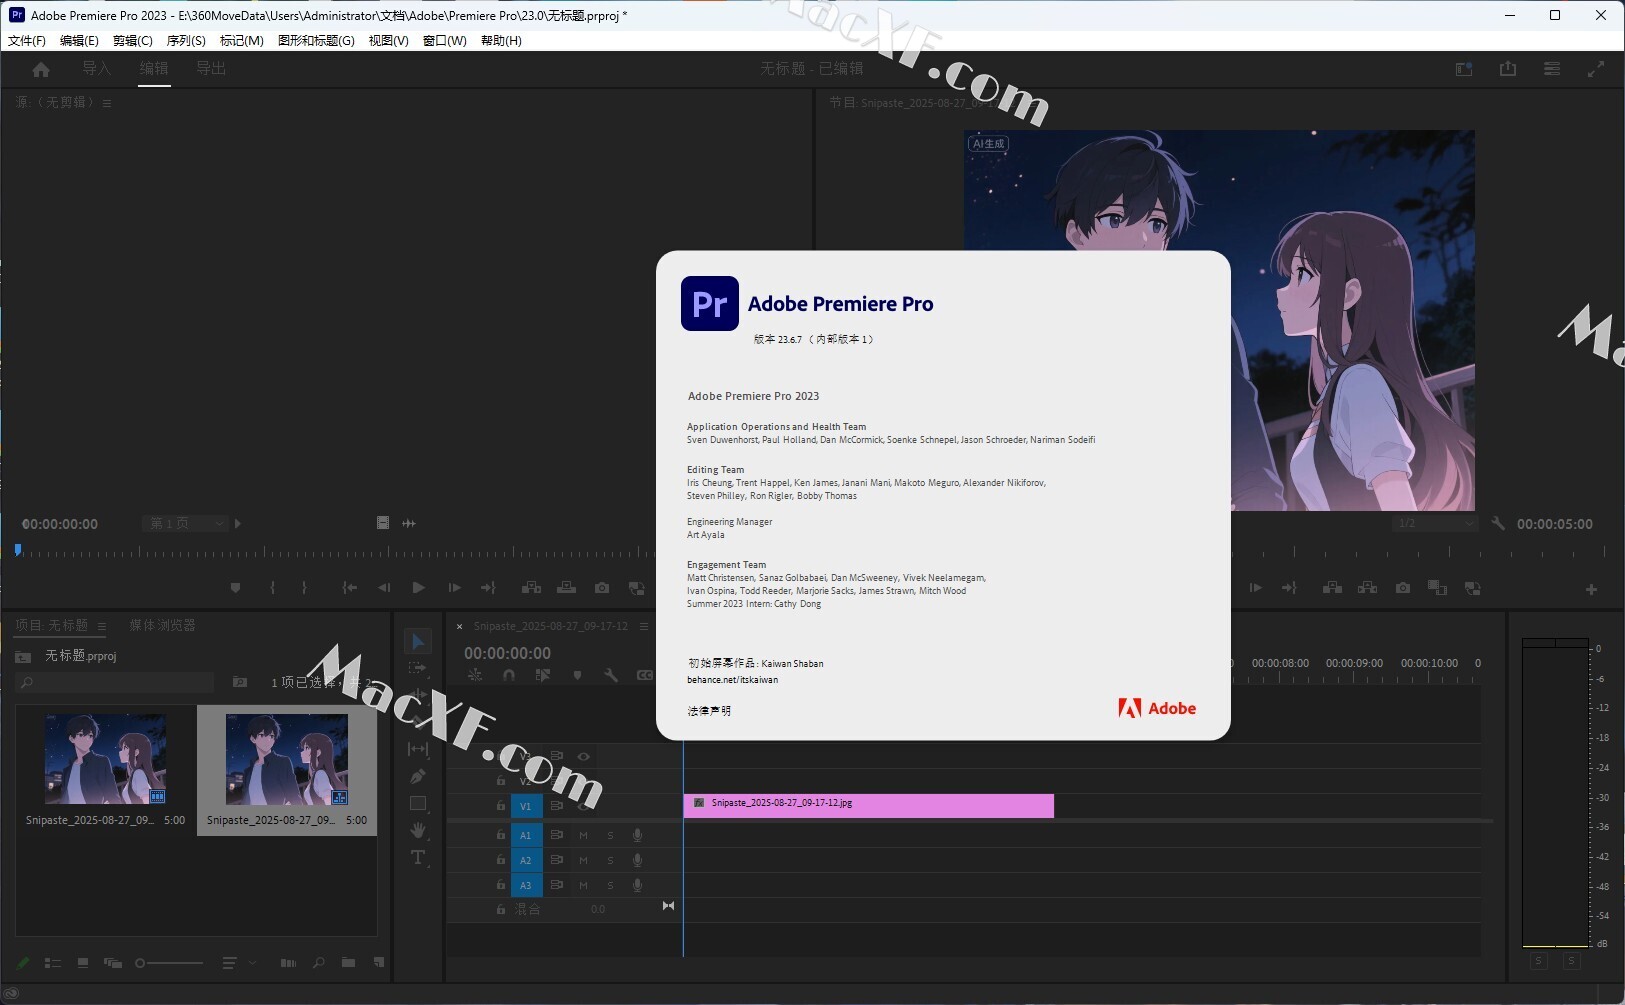The image size is (1625, 1005).
Task: Go to In point in Source monitor
Action: [x=349, y=588]
